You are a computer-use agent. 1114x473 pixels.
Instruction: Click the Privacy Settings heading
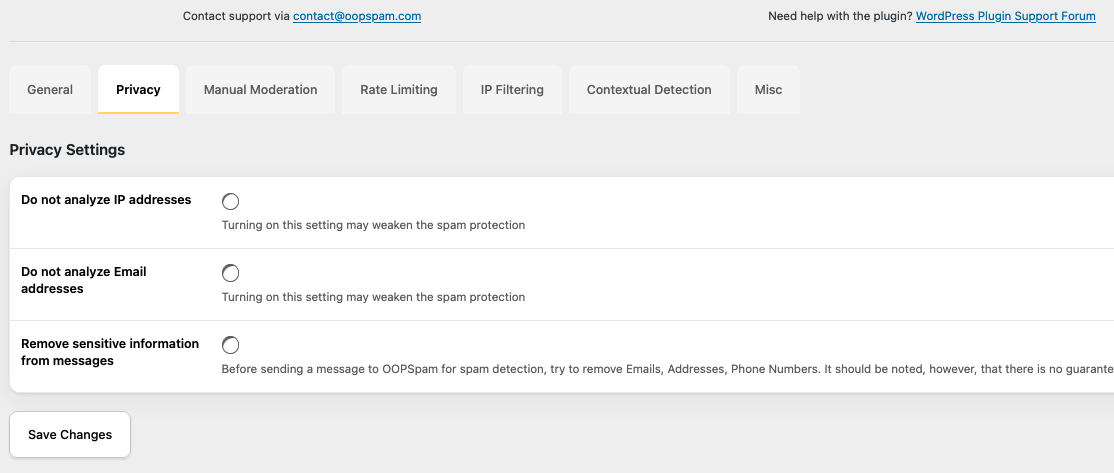click(x=67, y=150)
